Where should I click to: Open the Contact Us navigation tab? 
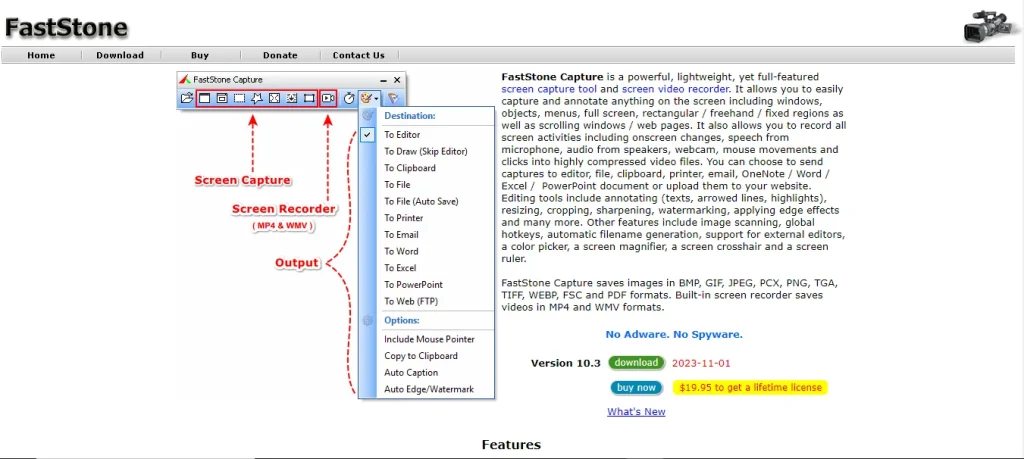point(359,55)
